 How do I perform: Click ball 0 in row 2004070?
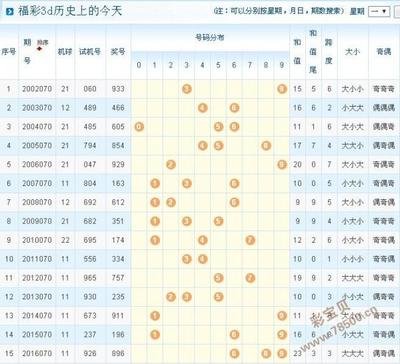139,127
